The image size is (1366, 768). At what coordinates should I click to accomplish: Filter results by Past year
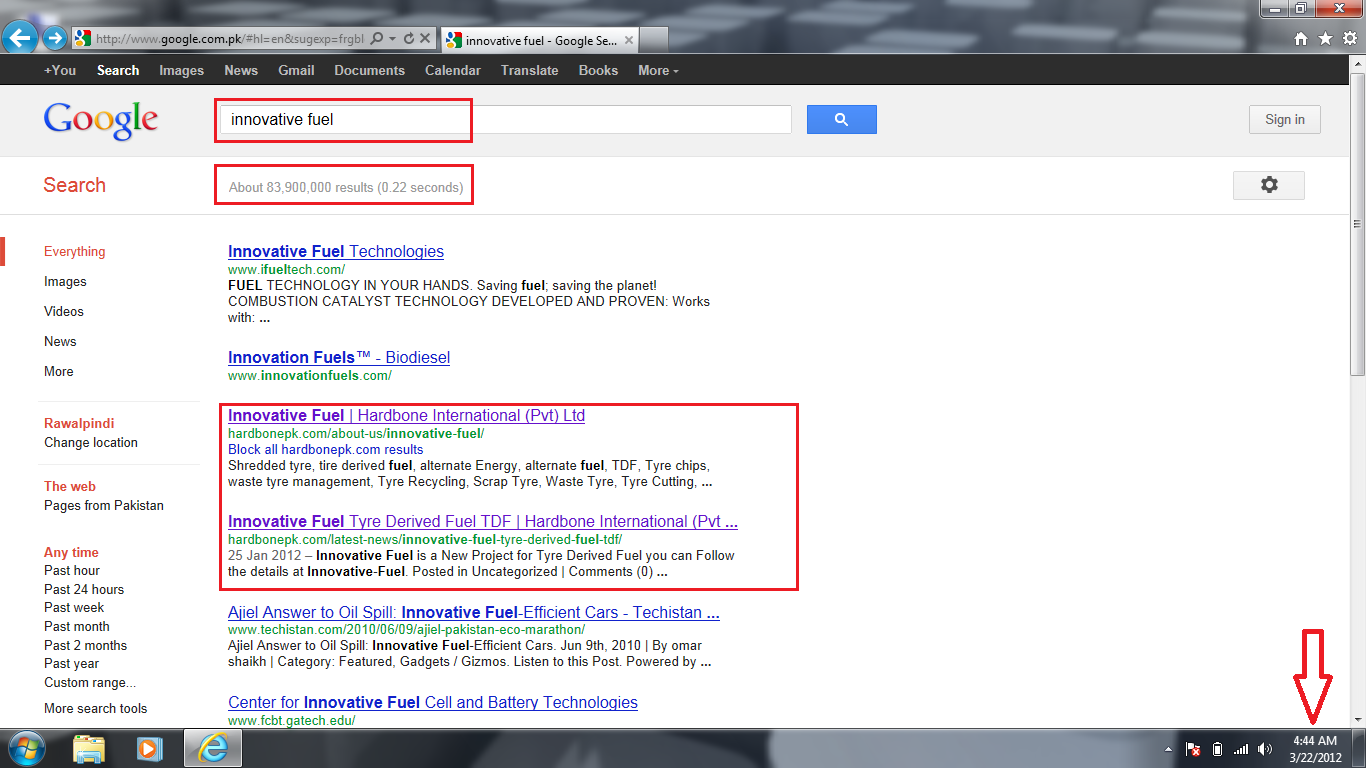(x=72, y=663)
